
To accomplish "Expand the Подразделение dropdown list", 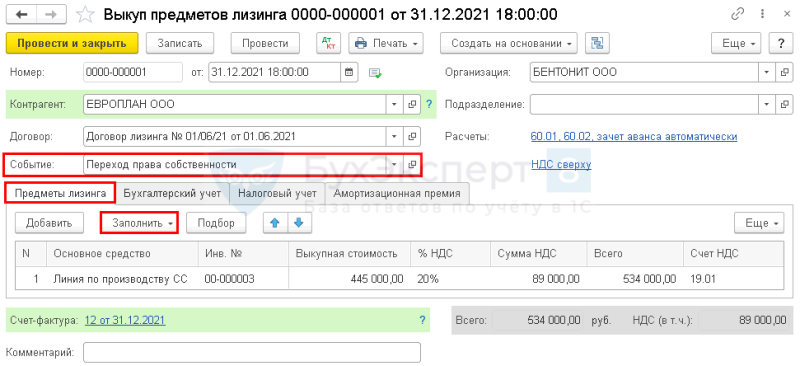I will pyautogui.click(x=767, y=105).
